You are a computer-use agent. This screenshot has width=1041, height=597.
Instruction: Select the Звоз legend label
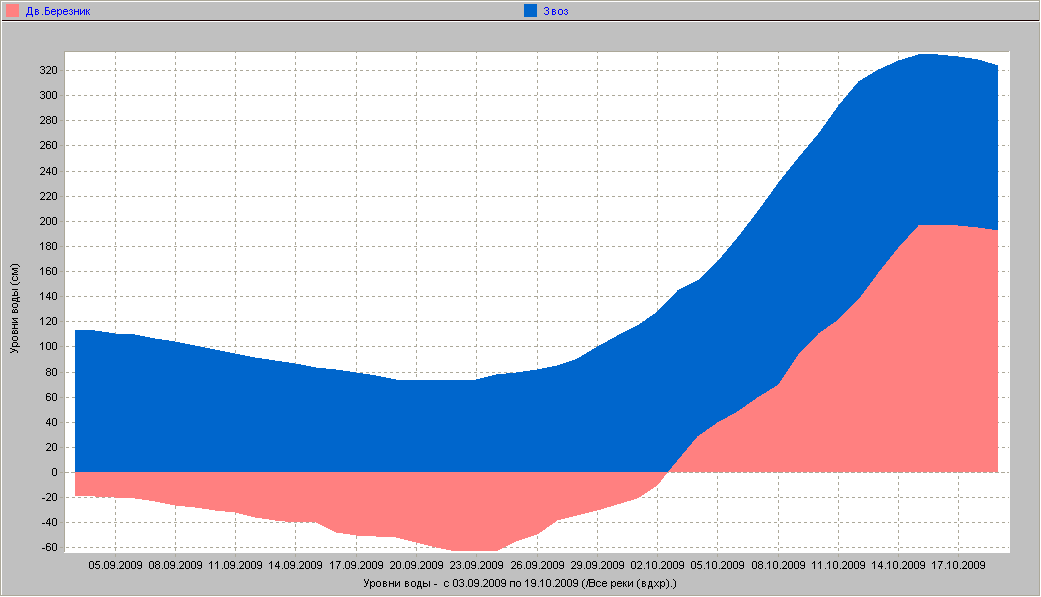point(556,11)
